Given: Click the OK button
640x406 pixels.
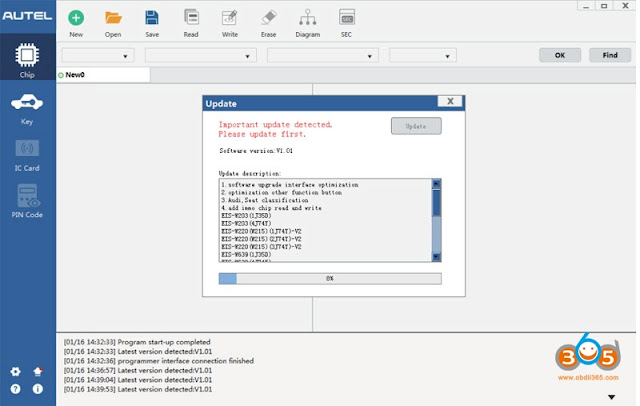Looking at the screenshot, I should (x=560, y=55).
